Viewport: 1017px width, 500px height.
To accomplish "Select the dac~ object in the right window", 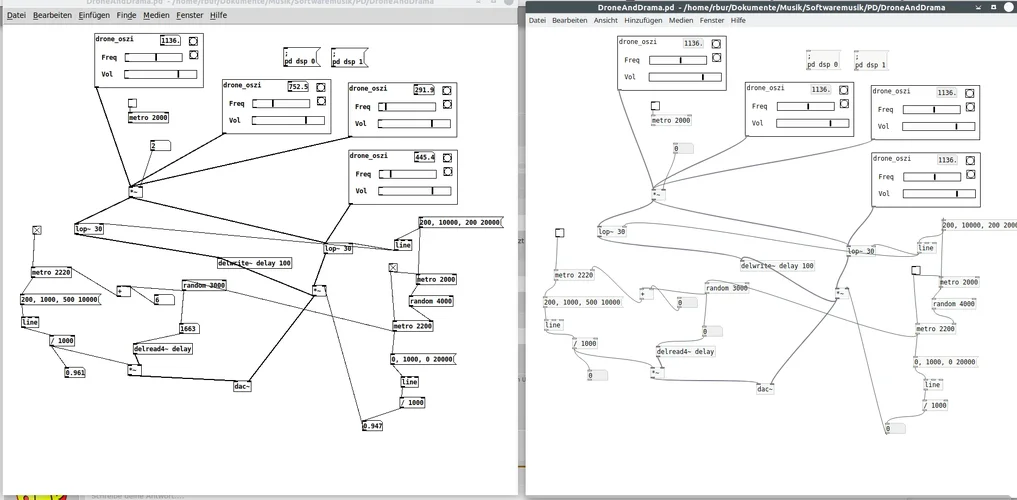I will pos(765,389).
